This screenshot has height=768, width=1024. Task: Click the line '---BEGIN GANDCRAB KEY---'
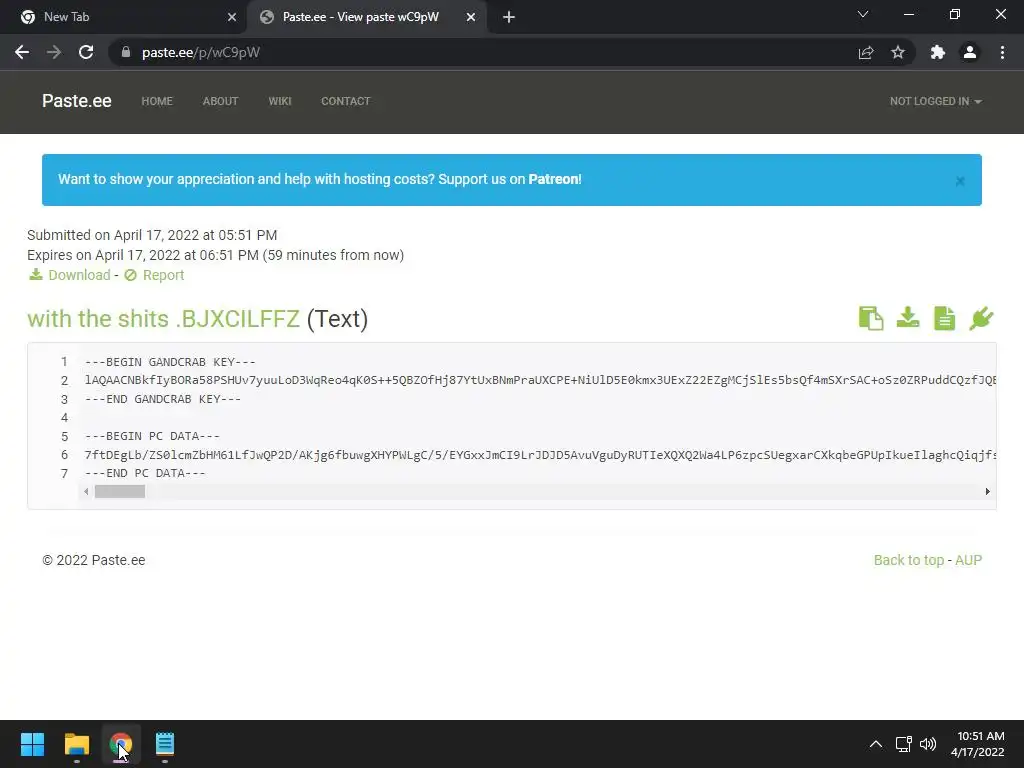pyautogui.click(x=170, y=362)
